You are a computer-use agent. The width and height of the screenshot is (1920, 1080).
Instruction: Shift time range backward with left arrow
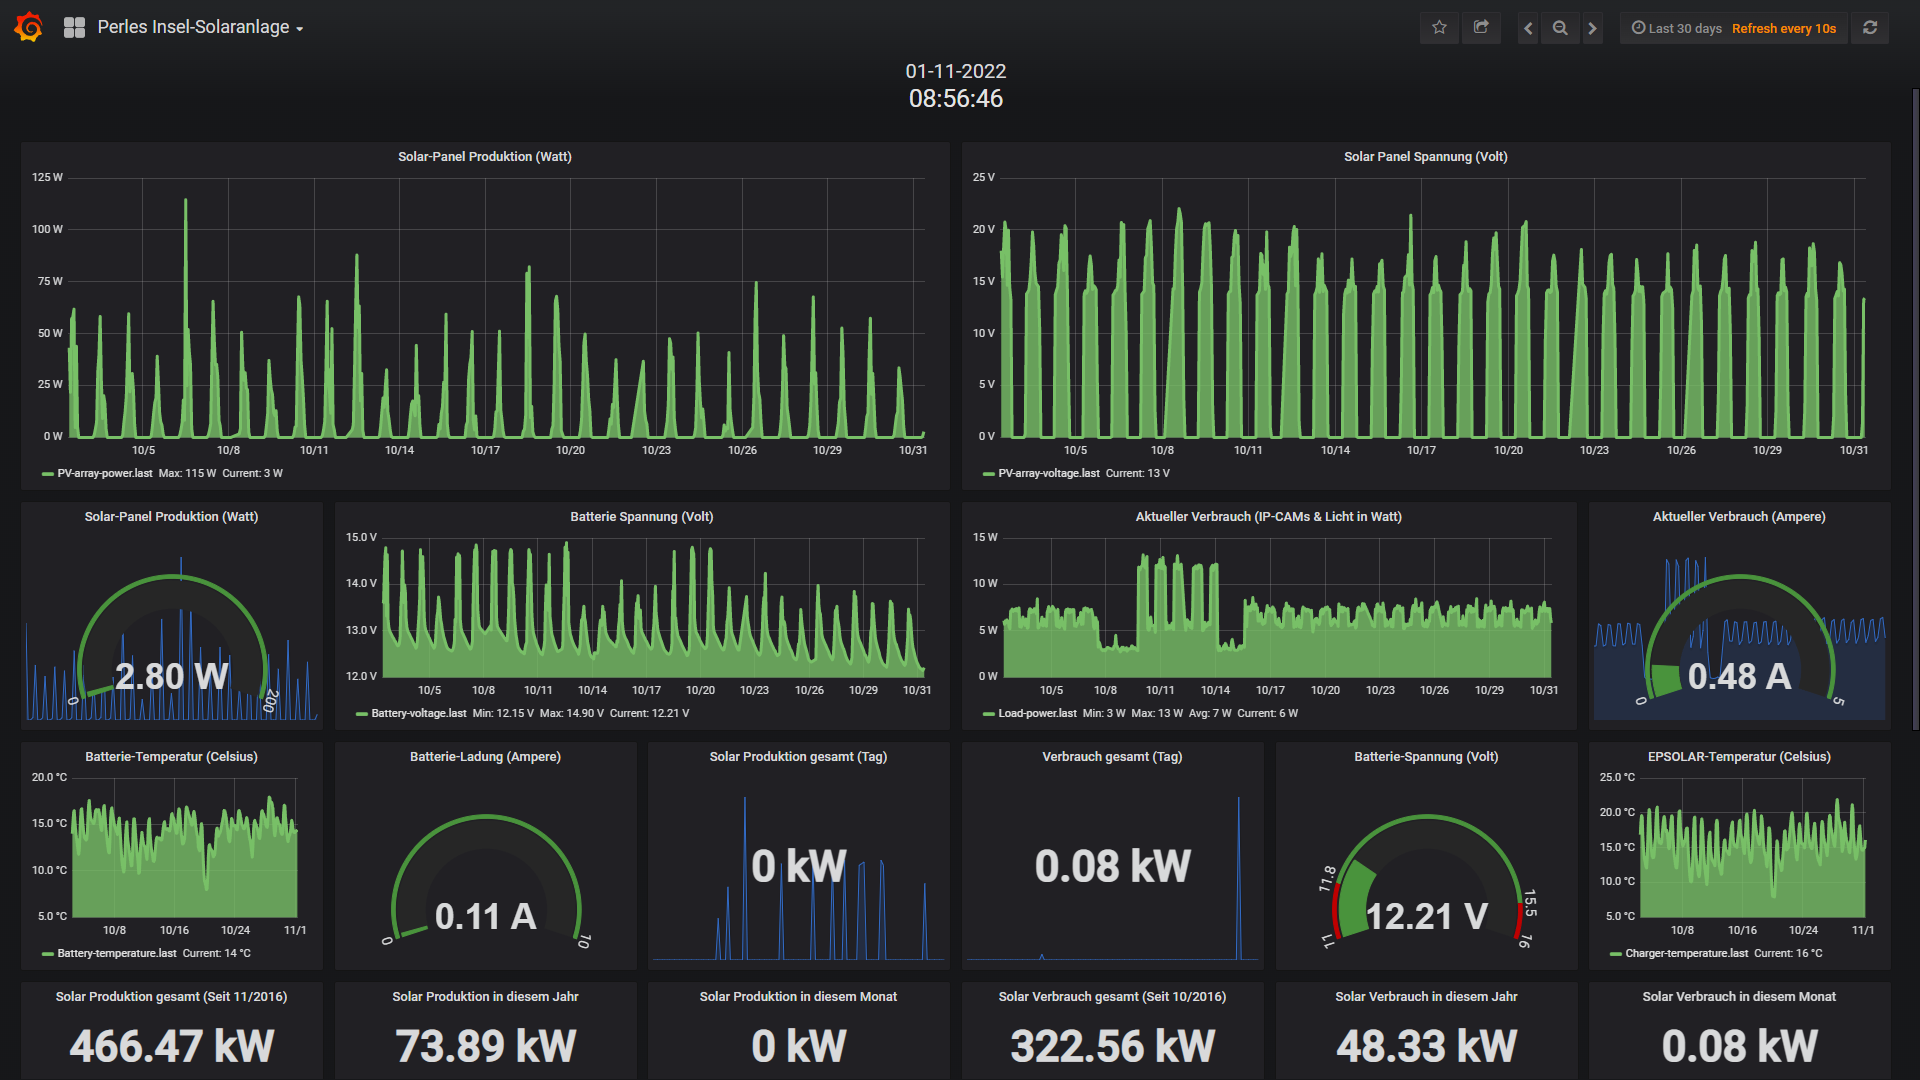tap(1528, 28)
